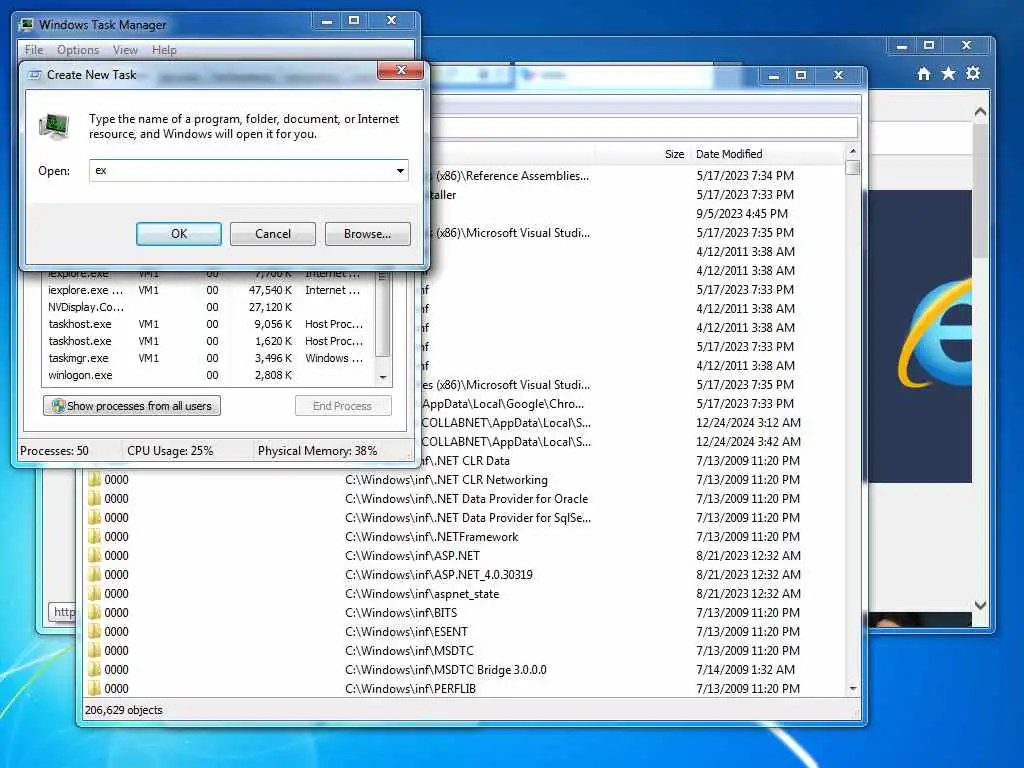Select folder icon for aspnet_state row
Screen dimensions: 1024x768
pos(94,593)
